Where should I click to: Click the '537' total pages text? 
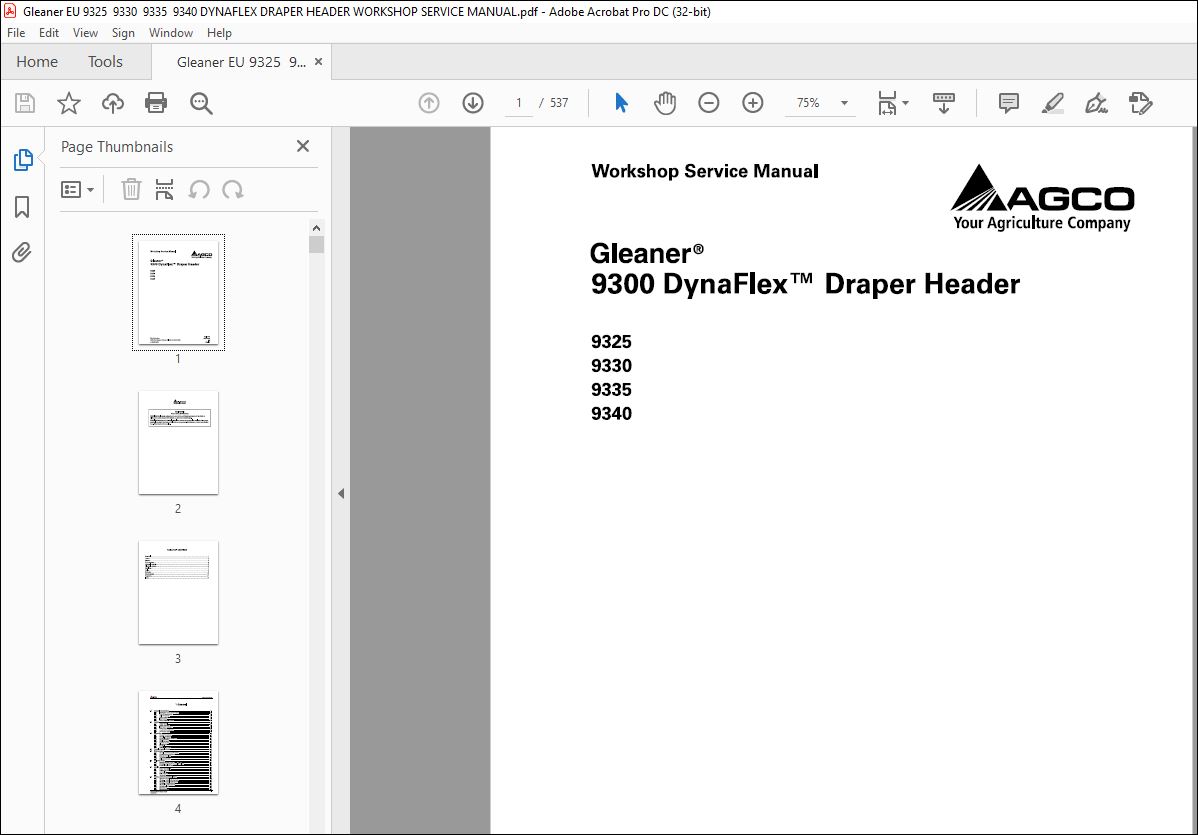pyautogui.click(x=559, y=102)
